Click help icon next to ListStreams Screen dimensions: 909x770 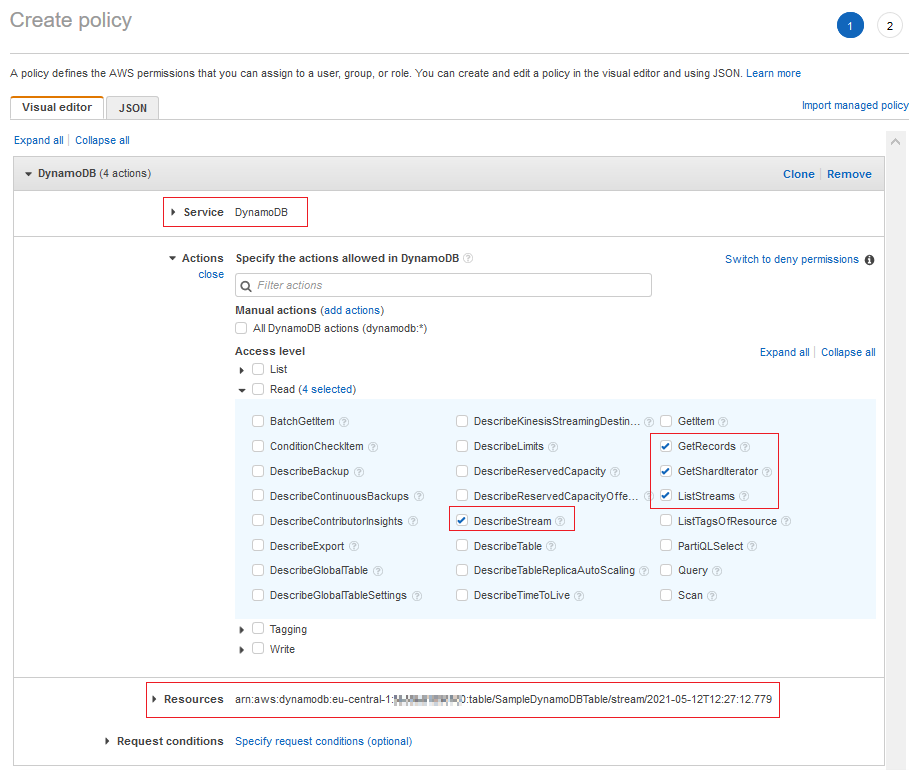[x=744, y=496]
